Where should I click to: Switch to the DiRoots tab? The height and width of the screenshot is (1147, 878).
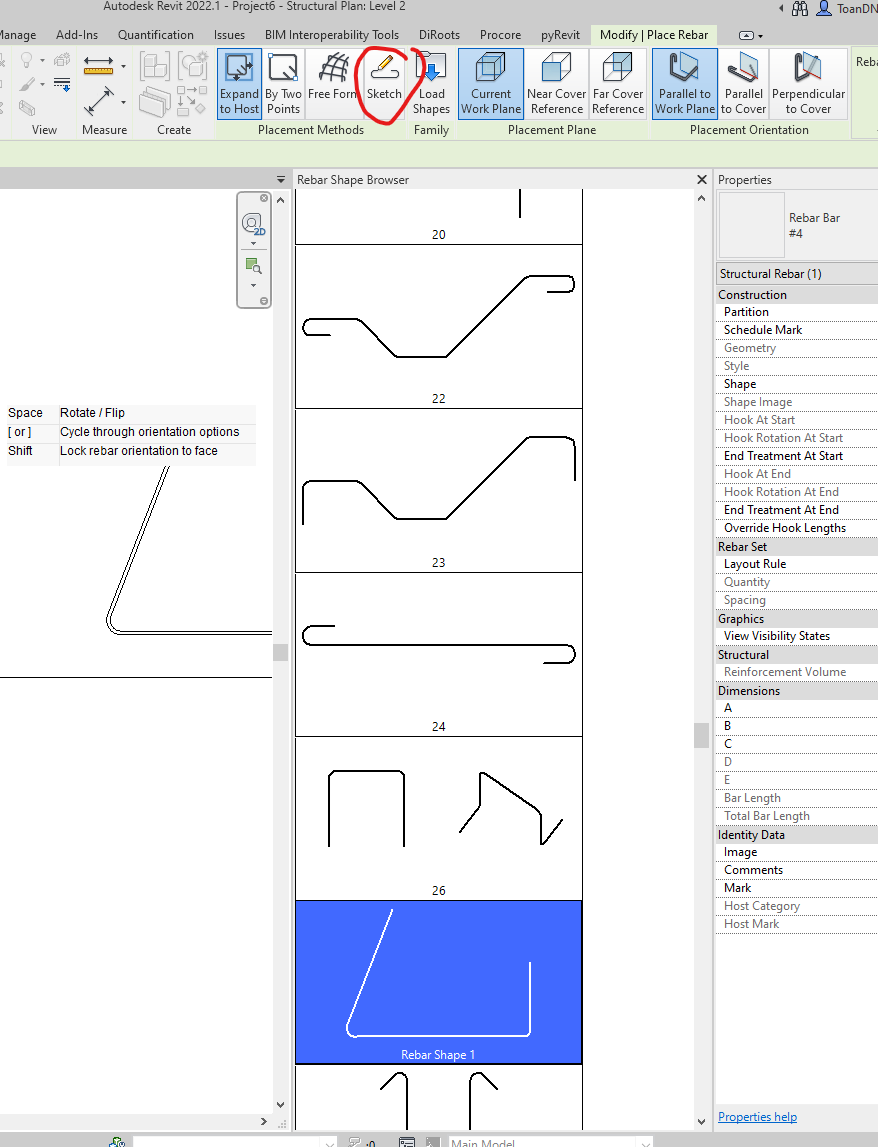click(439, 34)
